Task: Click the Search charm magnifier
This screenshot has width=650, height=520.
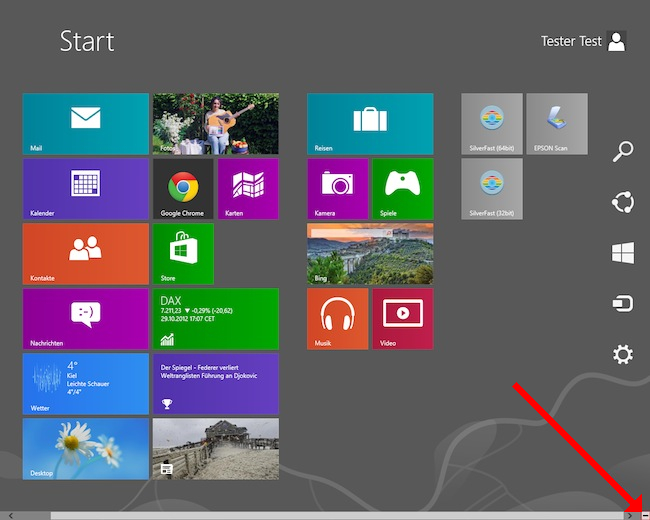Action: click(623, 152)
